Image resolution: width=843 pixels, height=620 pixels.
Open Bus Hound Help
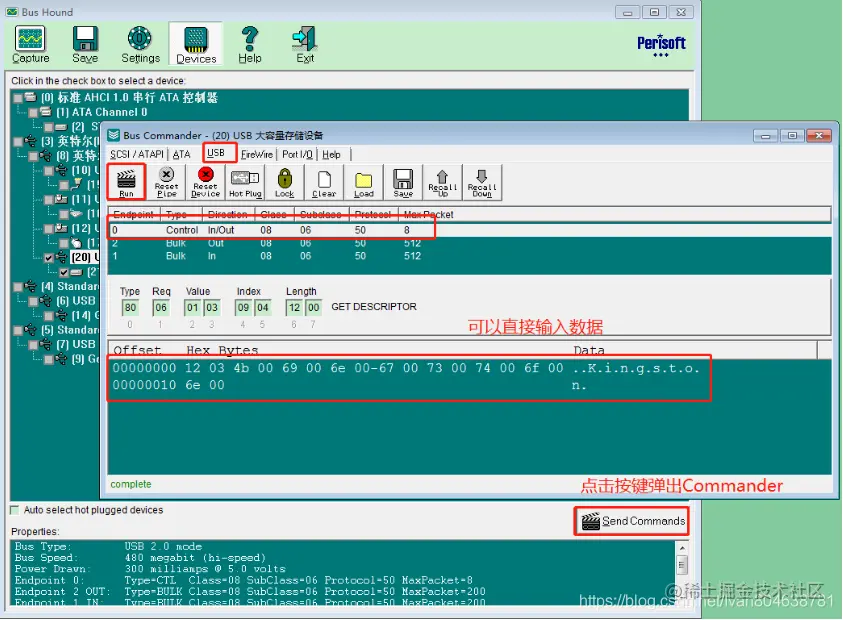coord(250,45)
